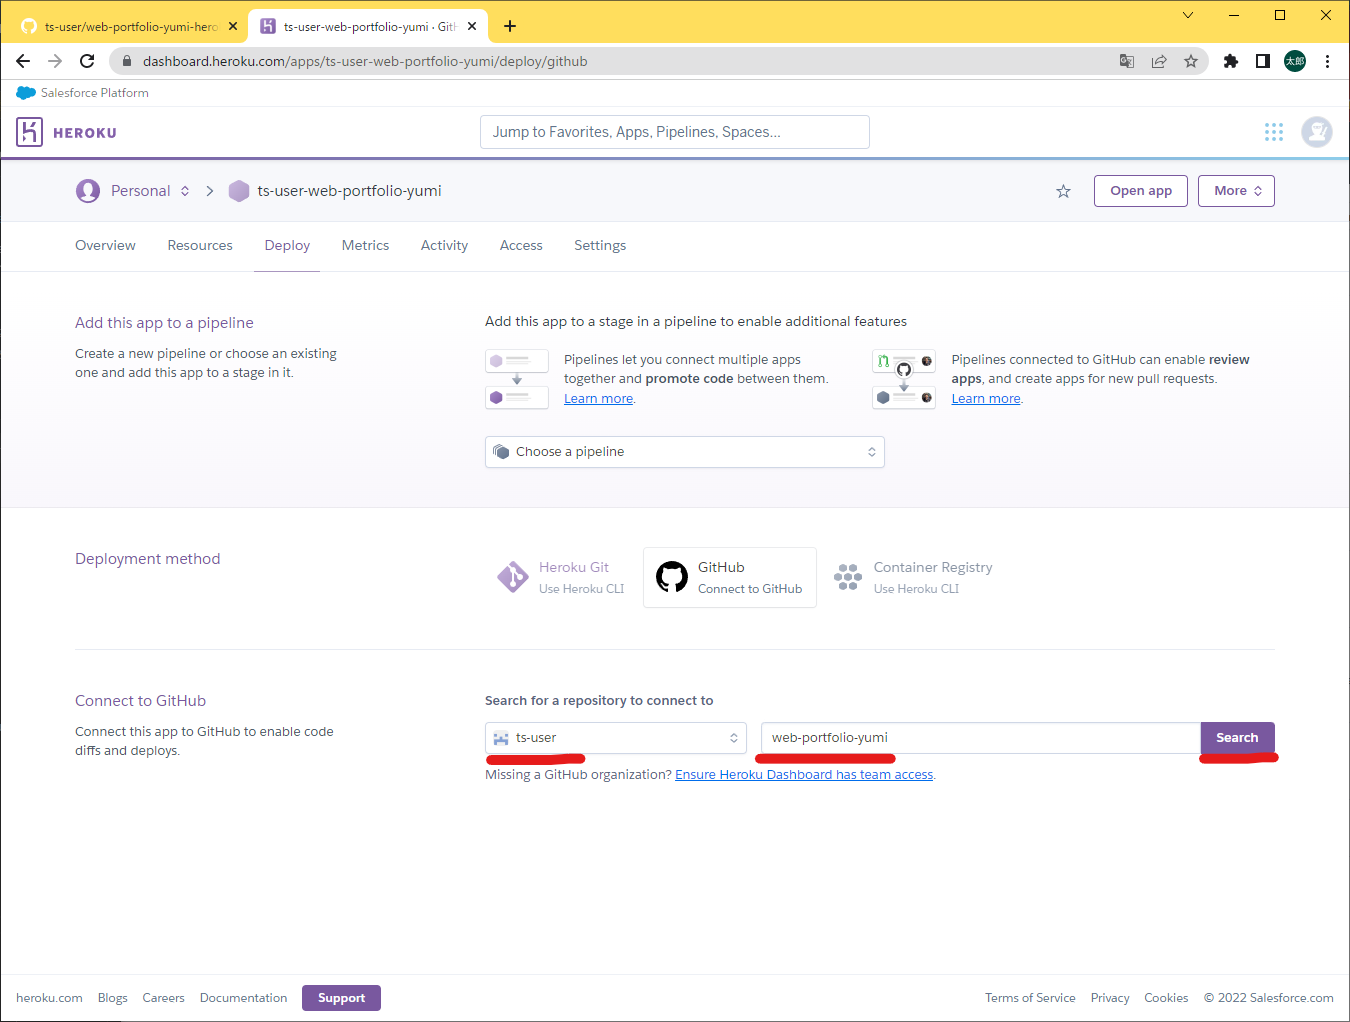1350x1022 pixels.
Task: Open the Careers footer link
Action: click(x=163, y=998)
